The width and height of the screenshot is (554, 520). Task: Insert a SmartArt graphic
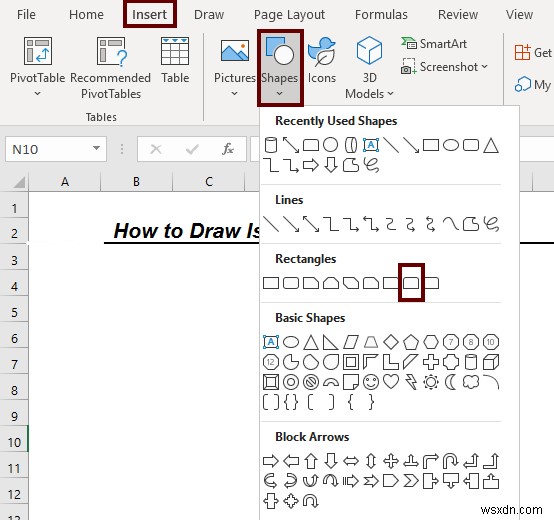tap(434, 43)
